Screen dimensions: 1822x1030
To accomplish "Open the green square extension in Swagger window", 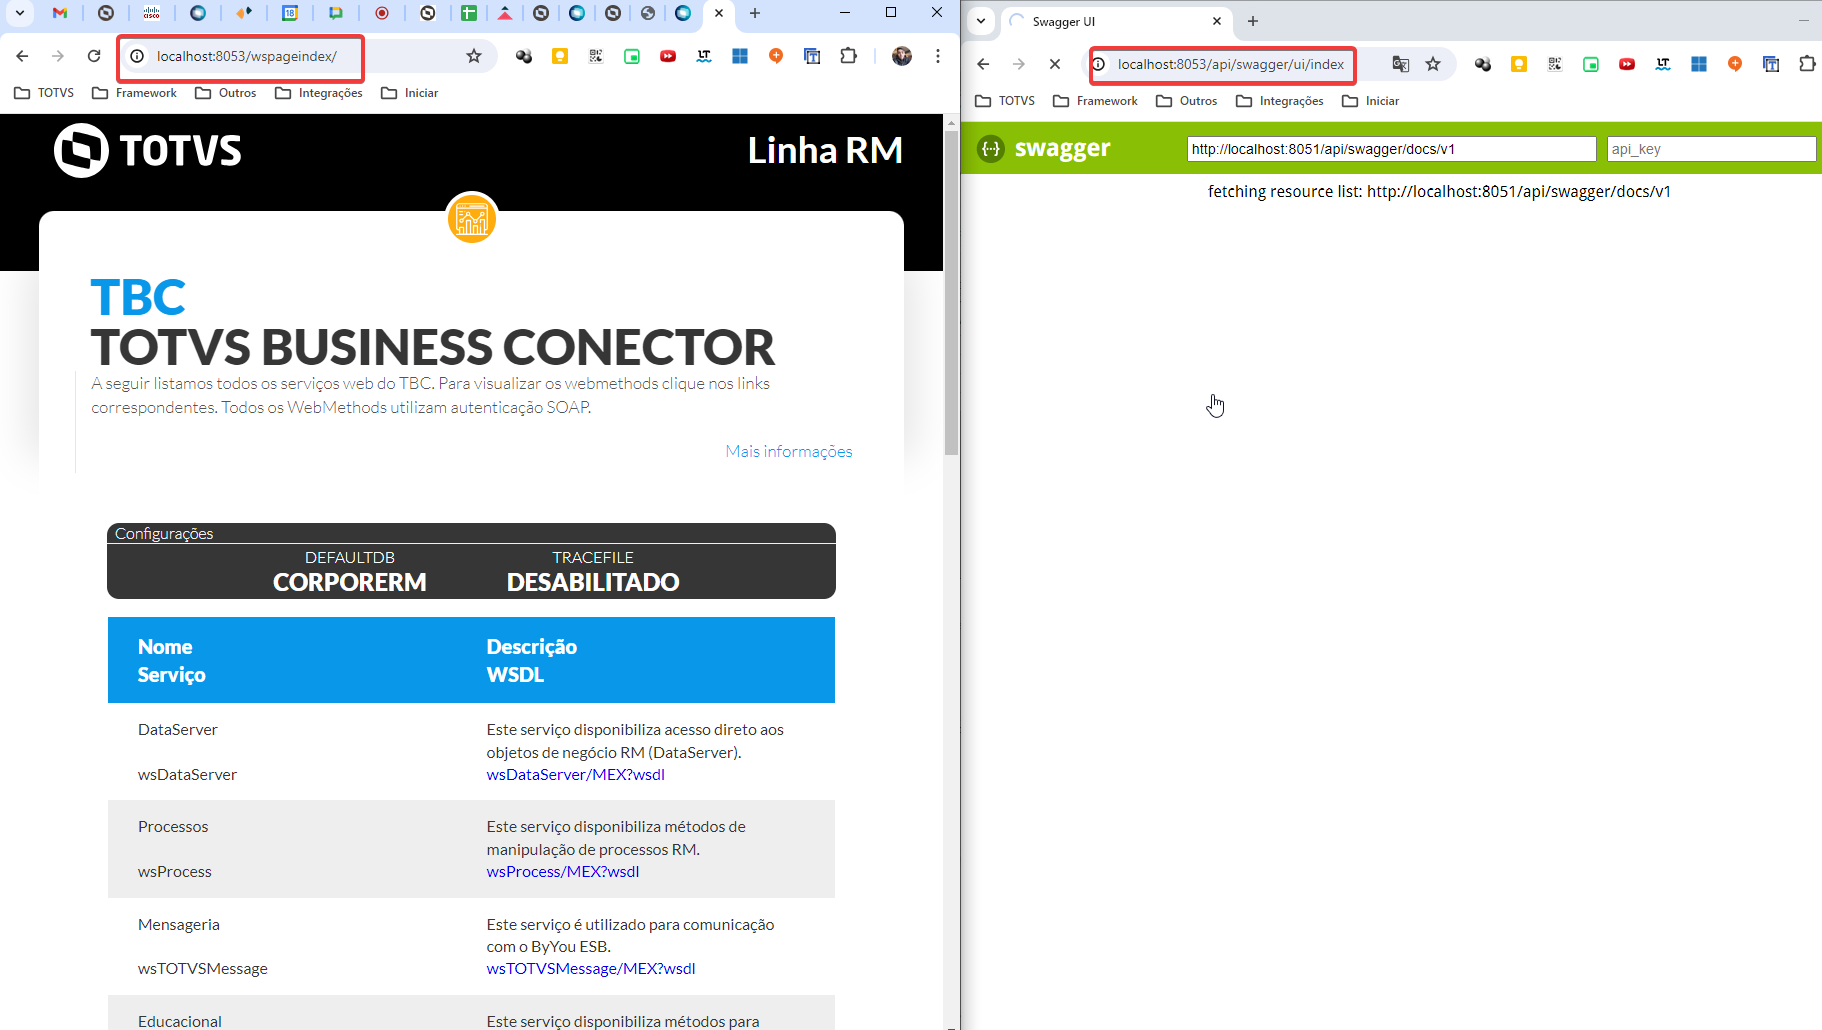I will [x=1591, y=64].
